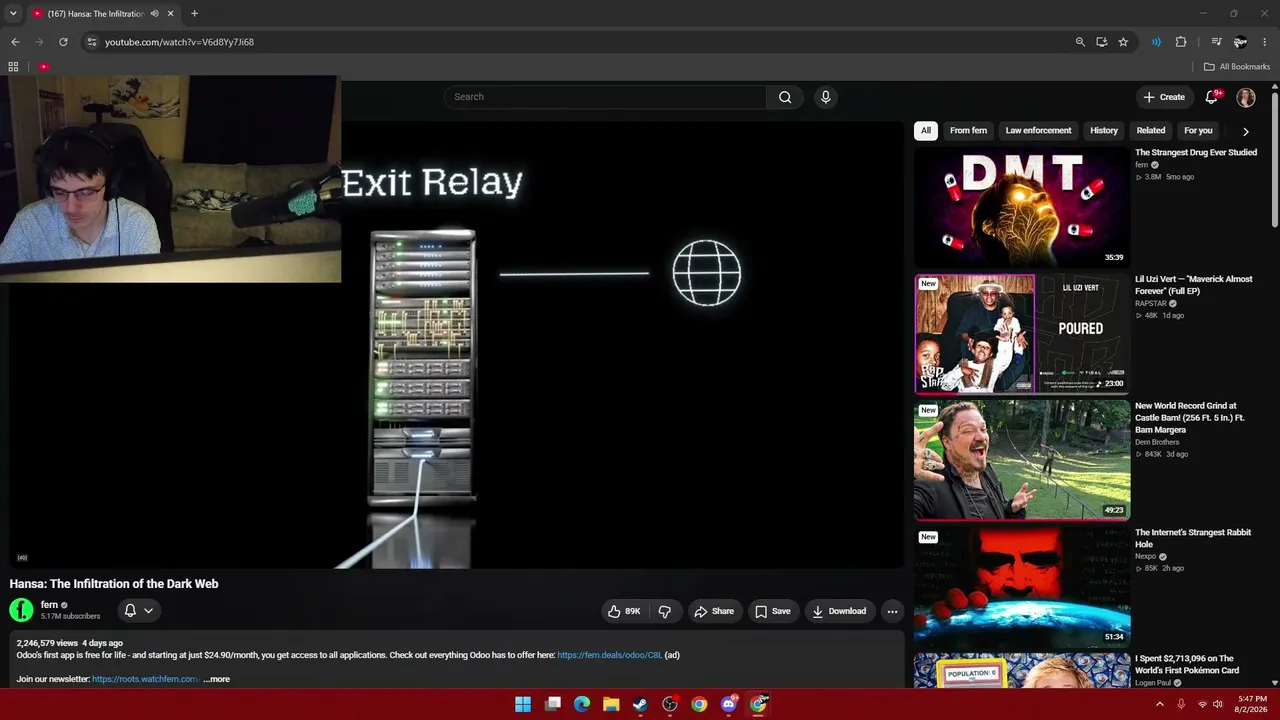
Task: Open YouTube notifications bell
Action: click(1212, 97)
